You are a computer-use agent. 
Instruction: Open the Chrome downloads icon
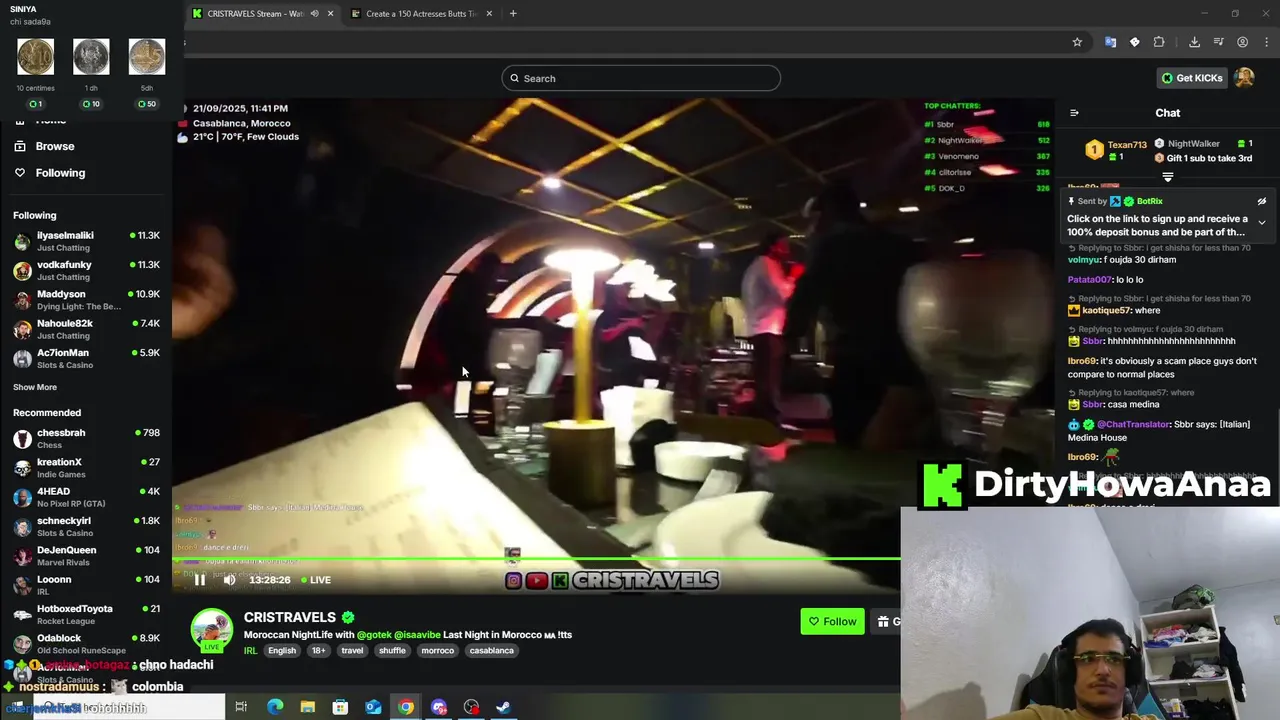point(1194,42)
